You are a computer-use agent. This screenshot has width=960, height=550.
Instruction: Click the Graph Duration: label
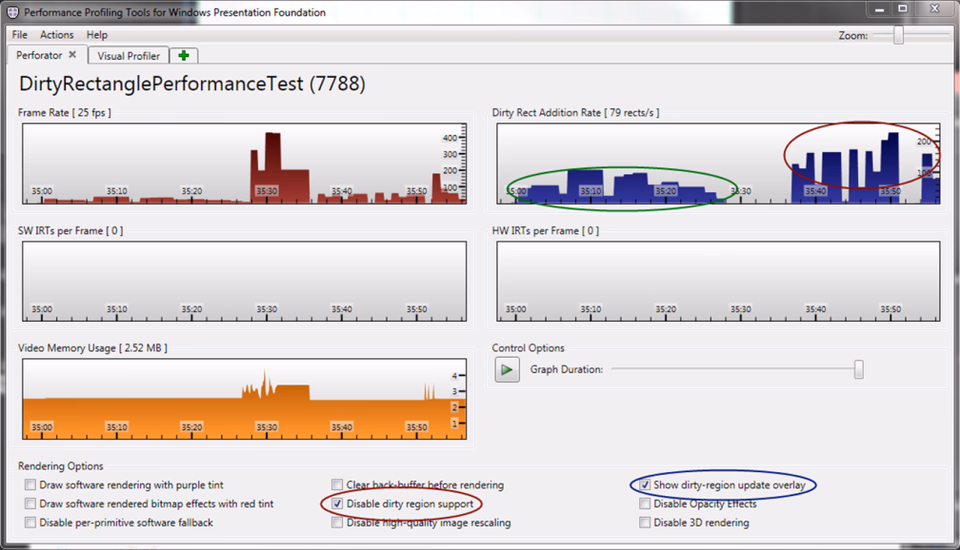point(566,369)
